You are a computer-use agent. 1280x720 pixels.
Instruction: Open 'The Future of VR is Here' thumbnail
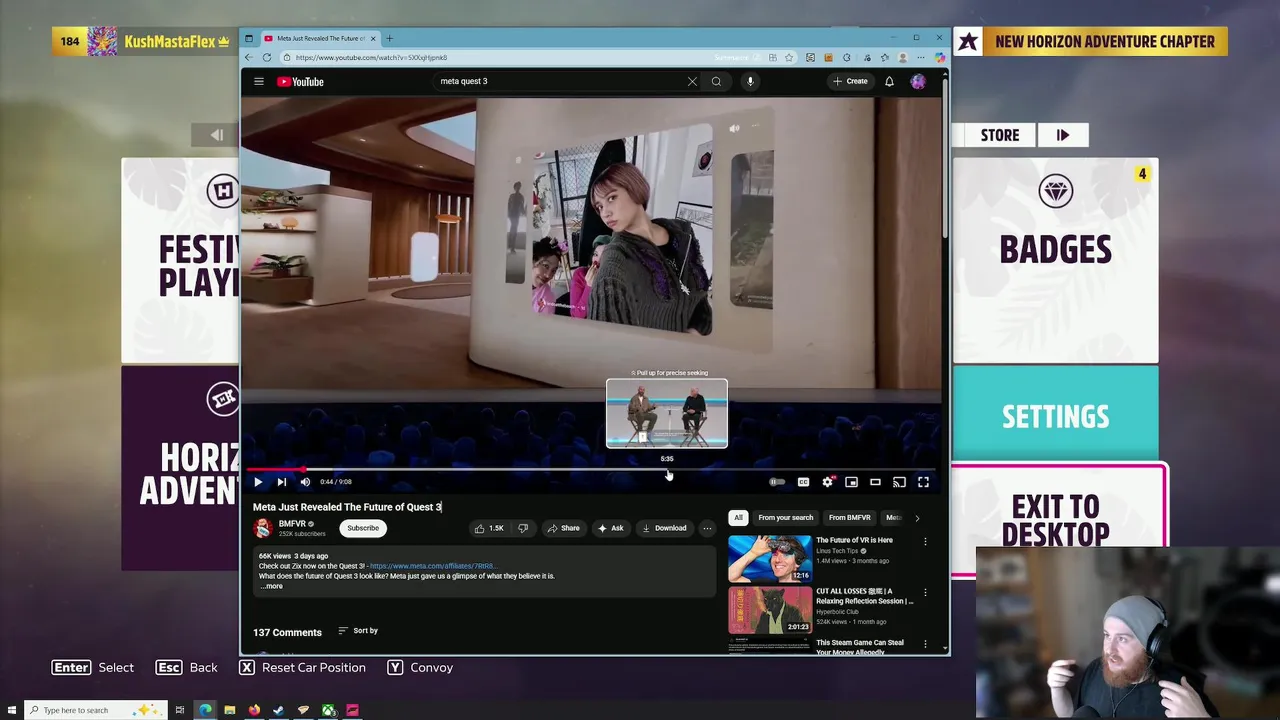770,559
